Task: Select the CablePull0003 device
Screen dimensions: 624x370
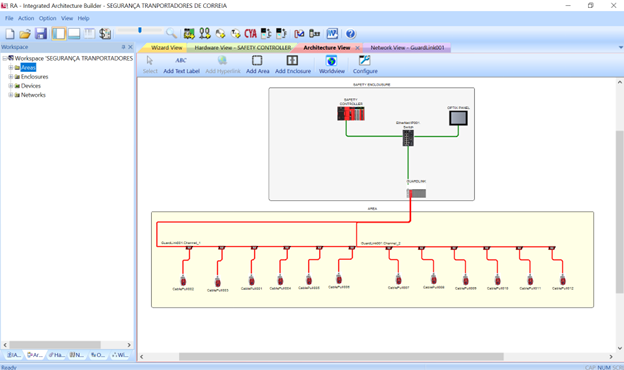Action: click(218, 282)
